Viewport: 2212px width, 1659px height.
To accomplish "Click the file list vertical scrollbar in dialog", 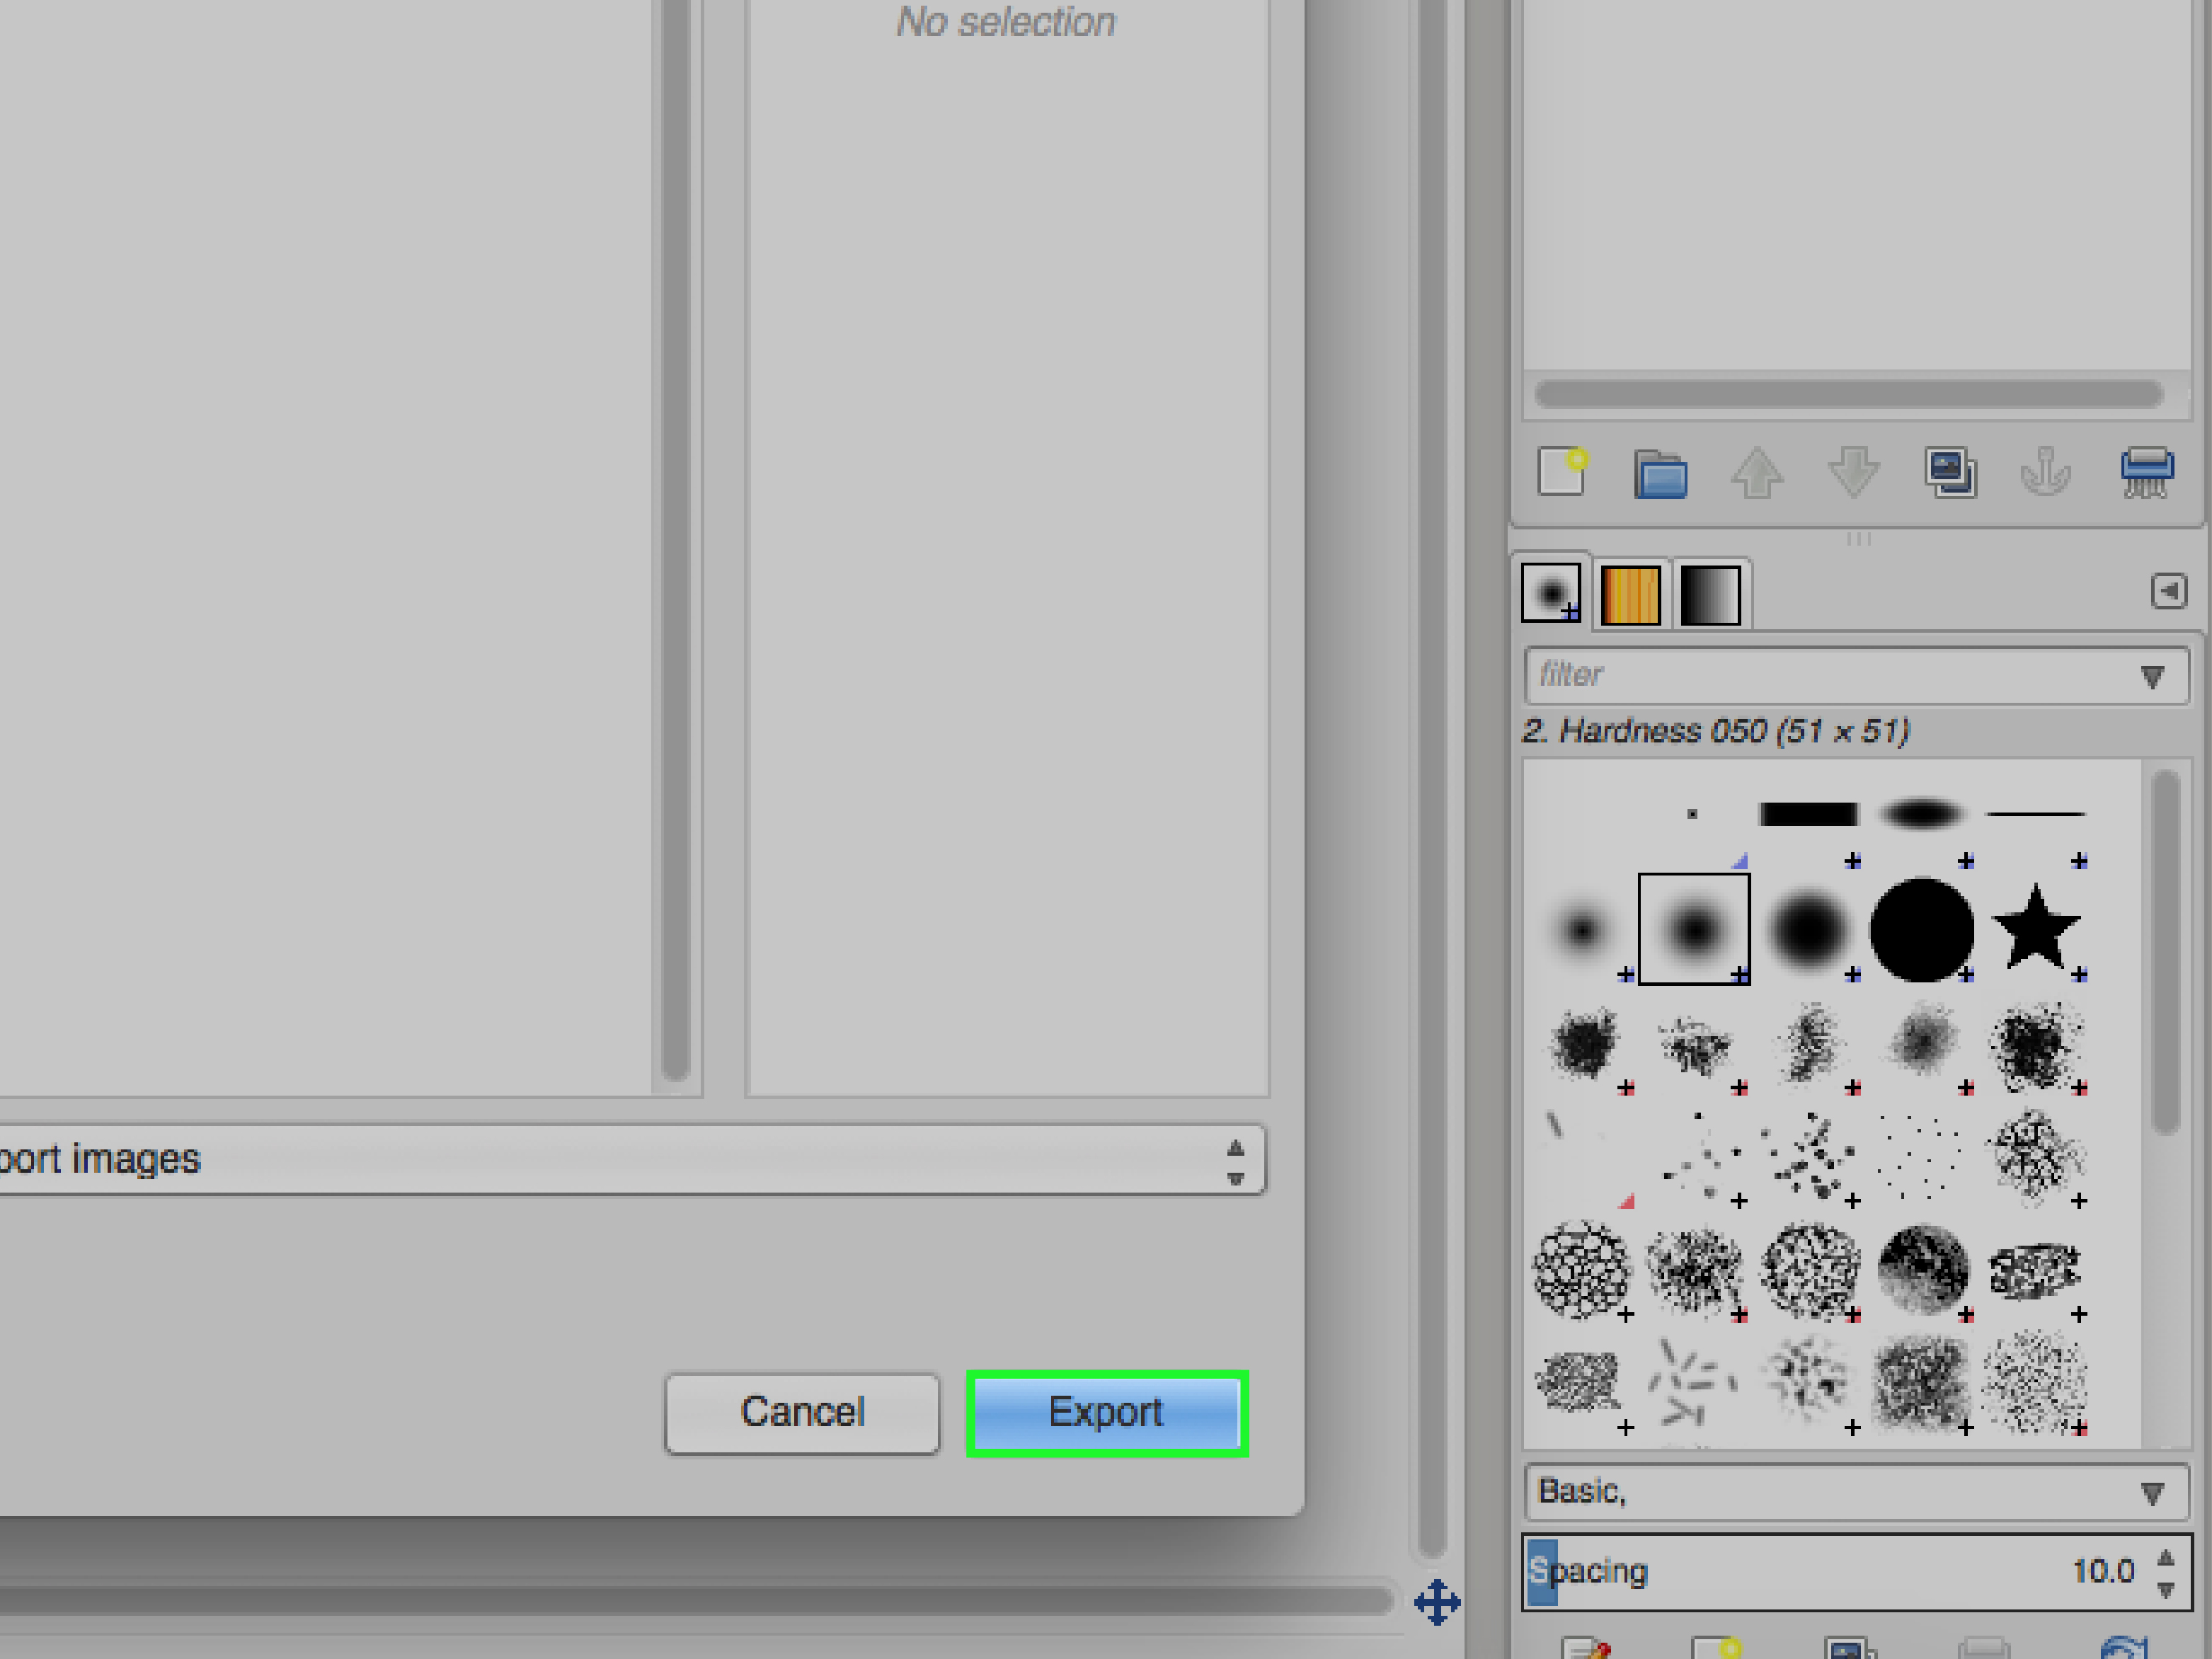I will coord(676,540).
